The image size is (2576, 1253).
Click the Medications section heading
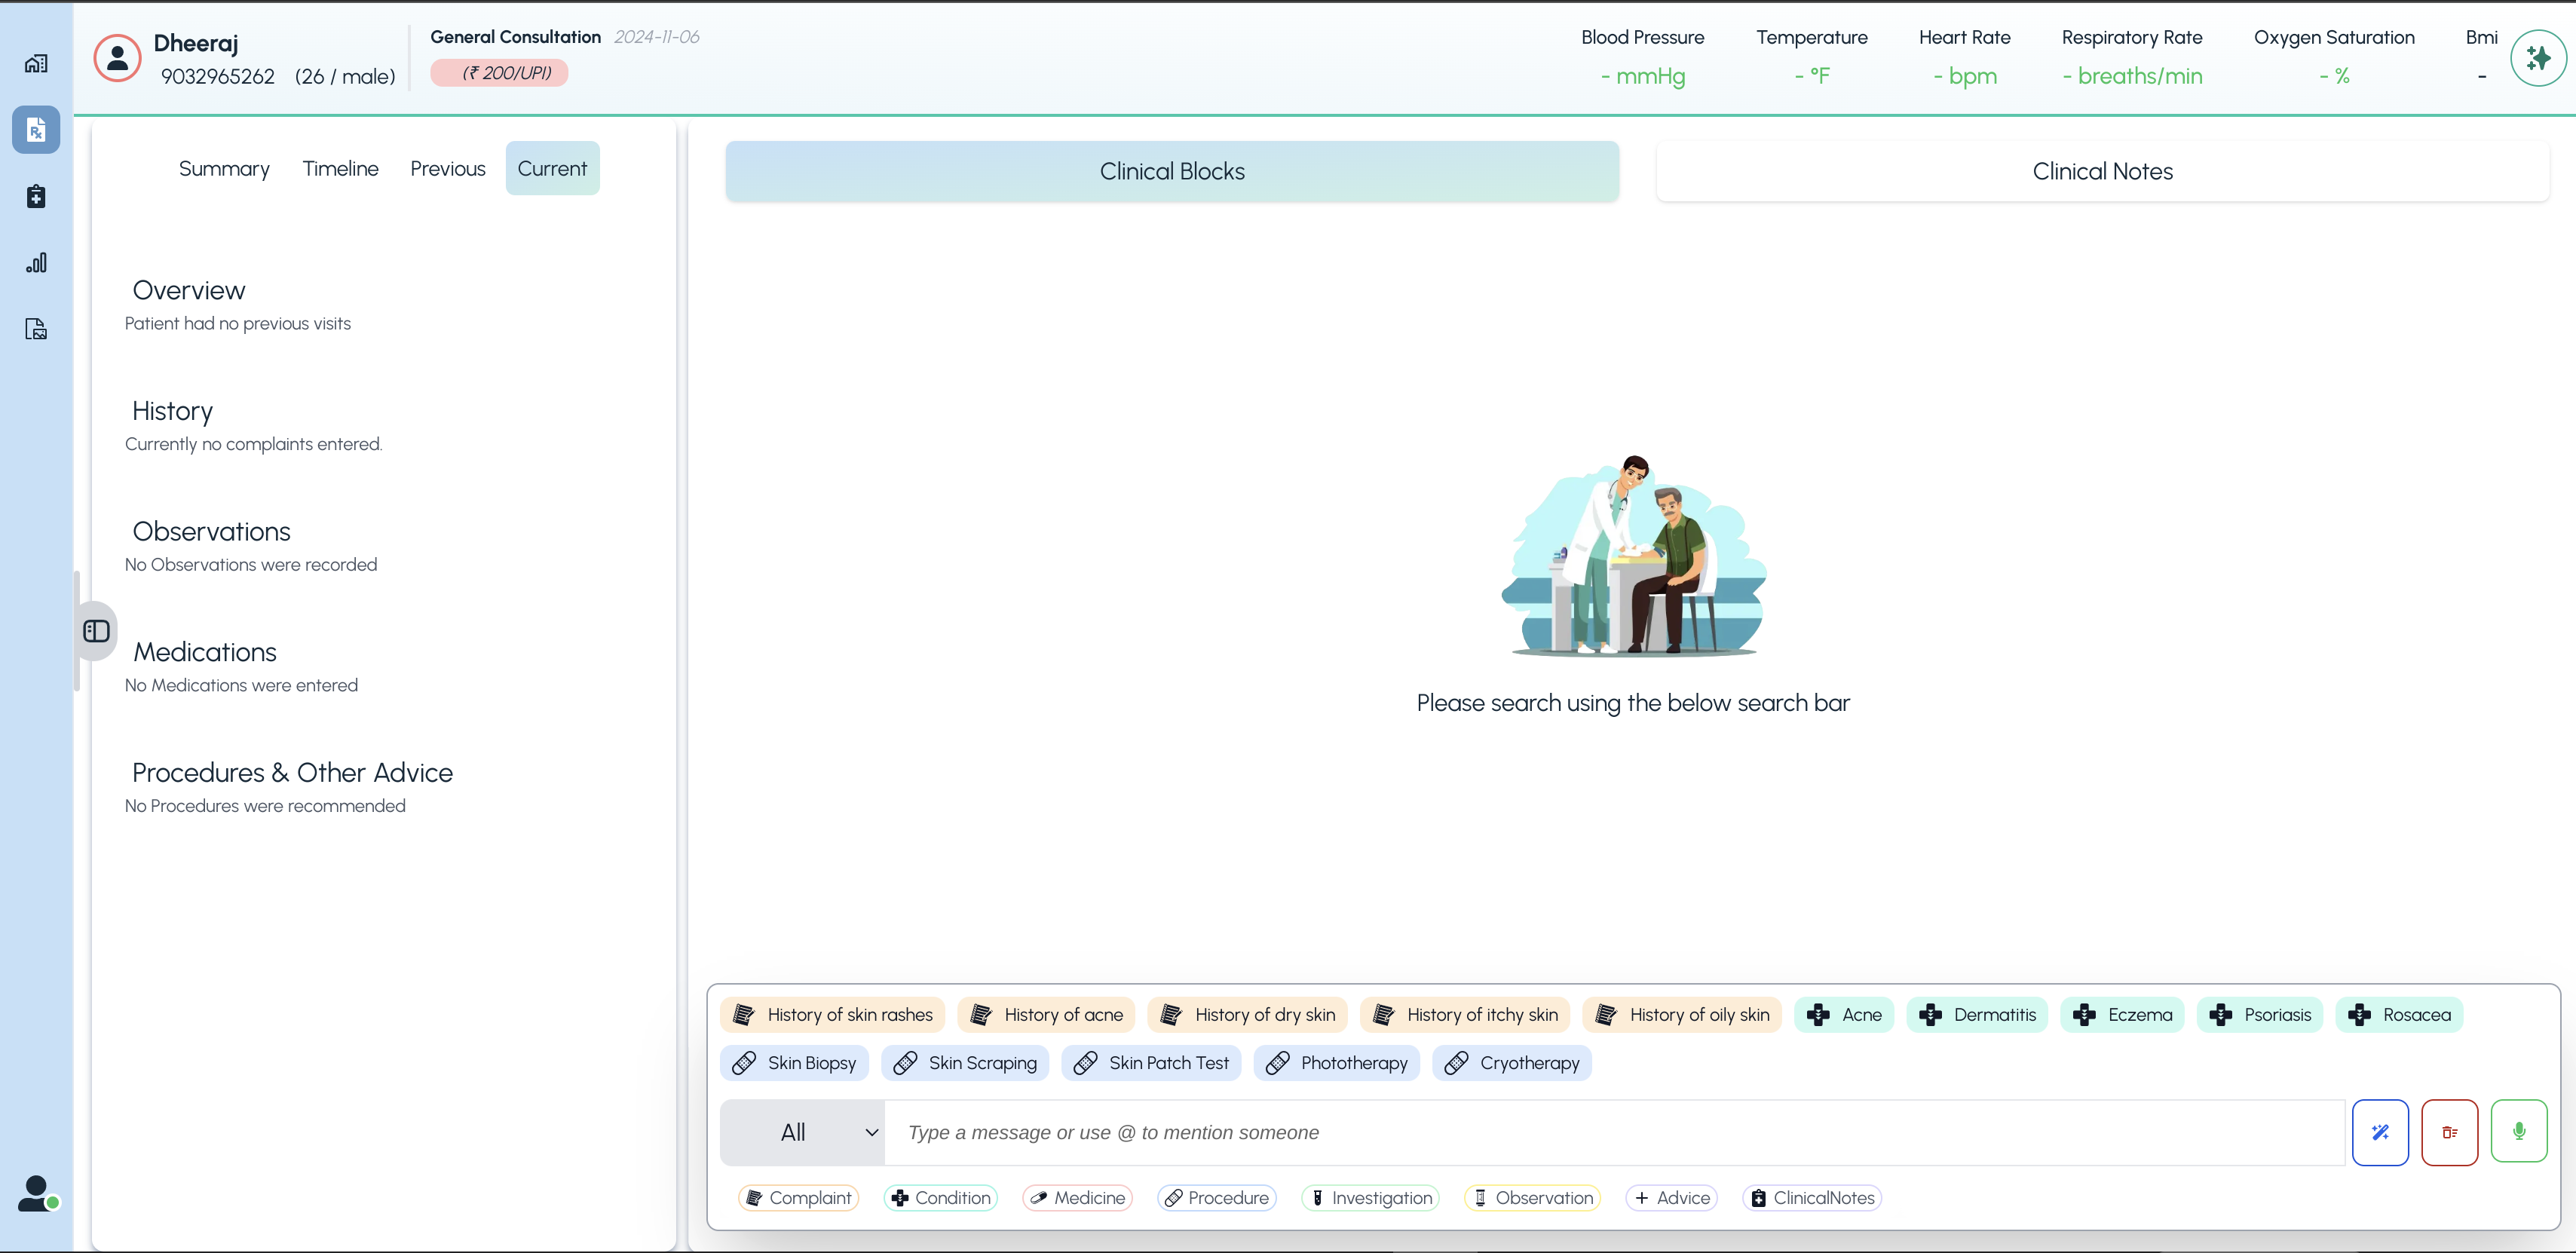(205, 652)
